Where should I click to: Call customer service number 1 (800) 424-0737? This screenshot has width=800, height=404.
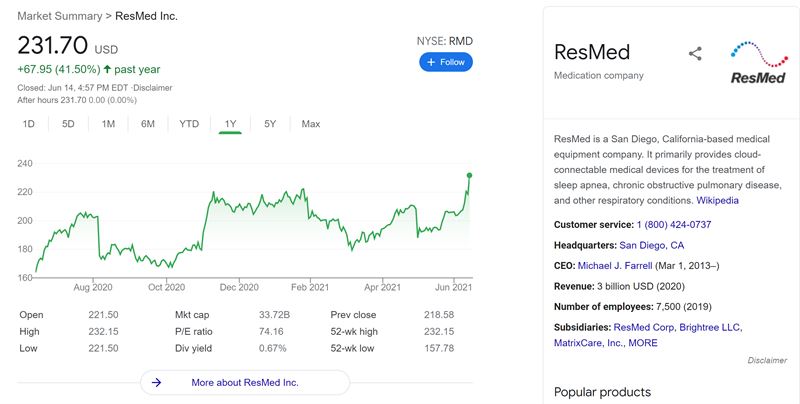(673, 224)
